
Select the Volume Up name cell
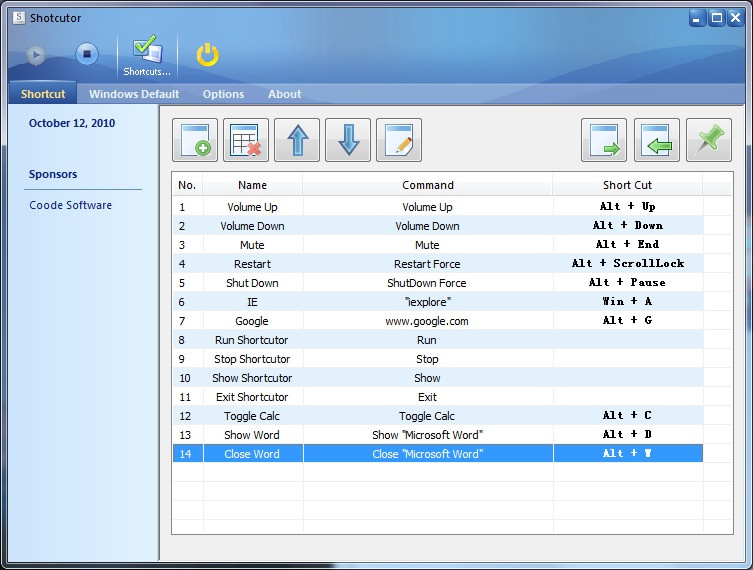tap(253, 207)
